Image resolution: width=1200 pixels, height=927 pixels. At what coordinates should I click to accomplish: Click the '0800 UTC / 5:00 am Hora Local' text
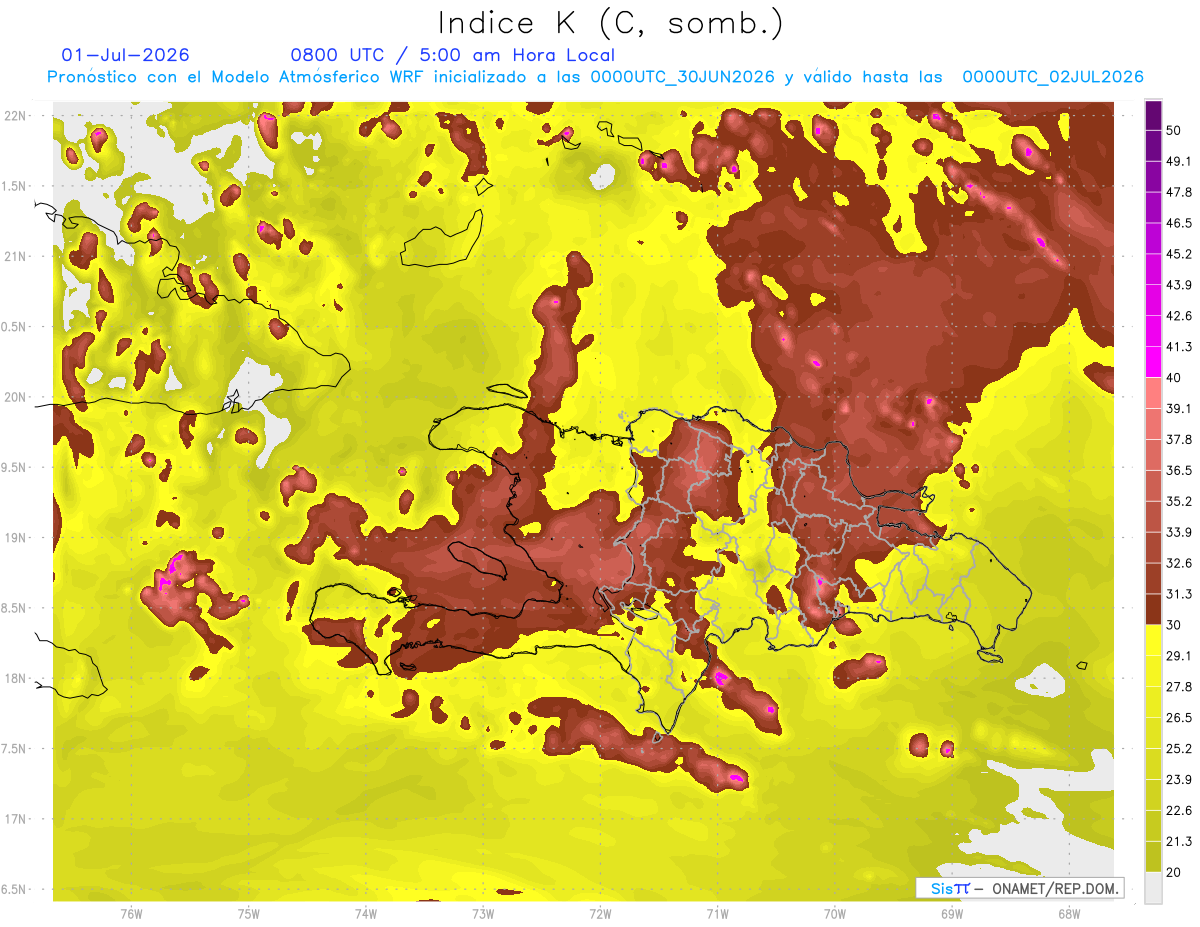coord(452,55)
